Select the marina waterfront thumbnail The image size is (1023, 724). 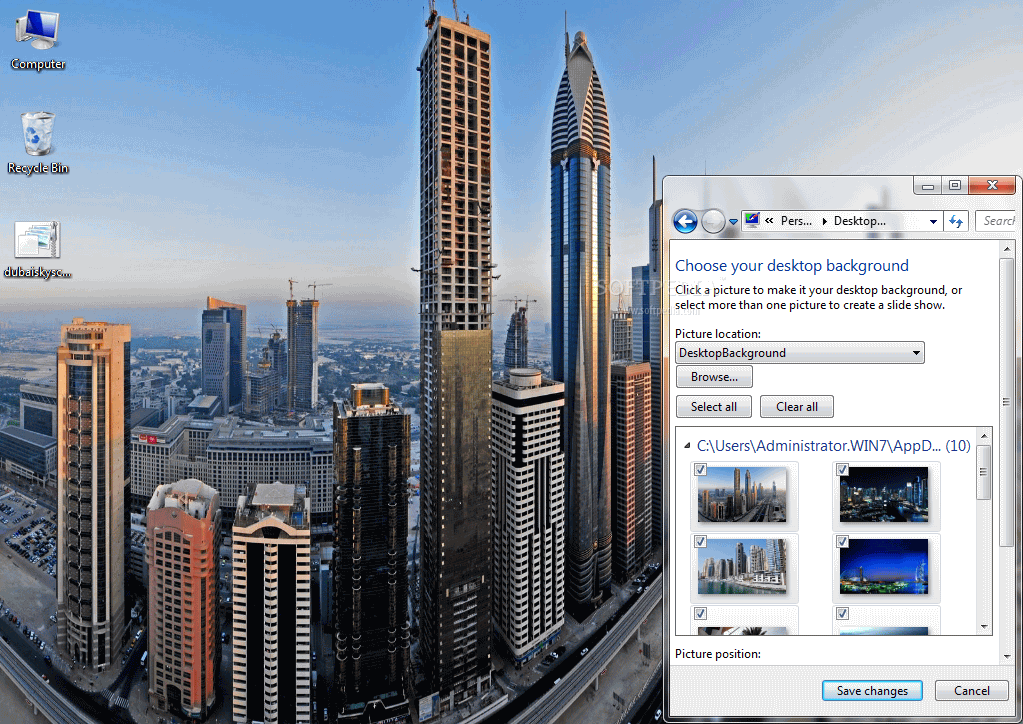pyautogui.click(x=742, y=566)
